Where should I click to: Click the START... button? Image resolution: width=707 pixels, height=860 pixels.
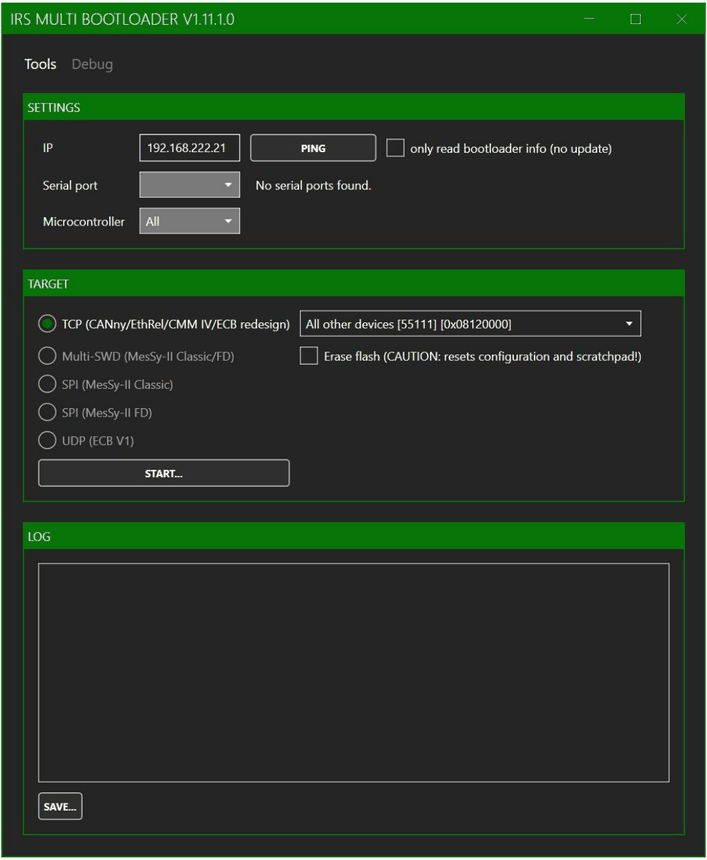(x=163, y=473)
